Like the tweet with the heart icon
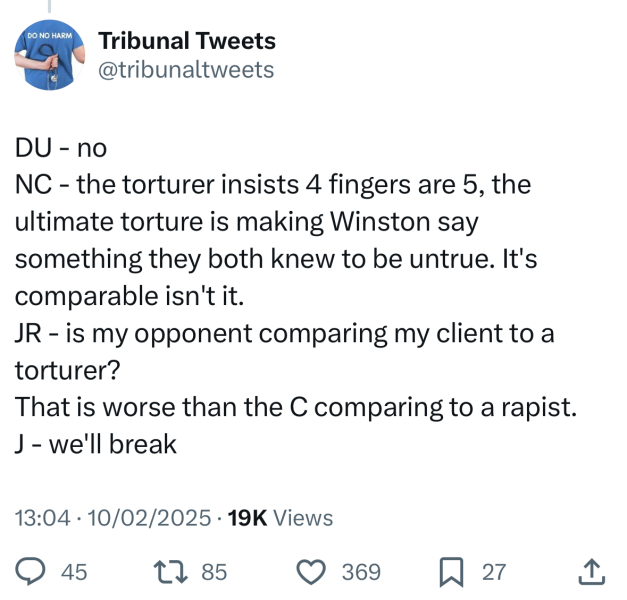The image size is (627, 600). coord(313,572)
